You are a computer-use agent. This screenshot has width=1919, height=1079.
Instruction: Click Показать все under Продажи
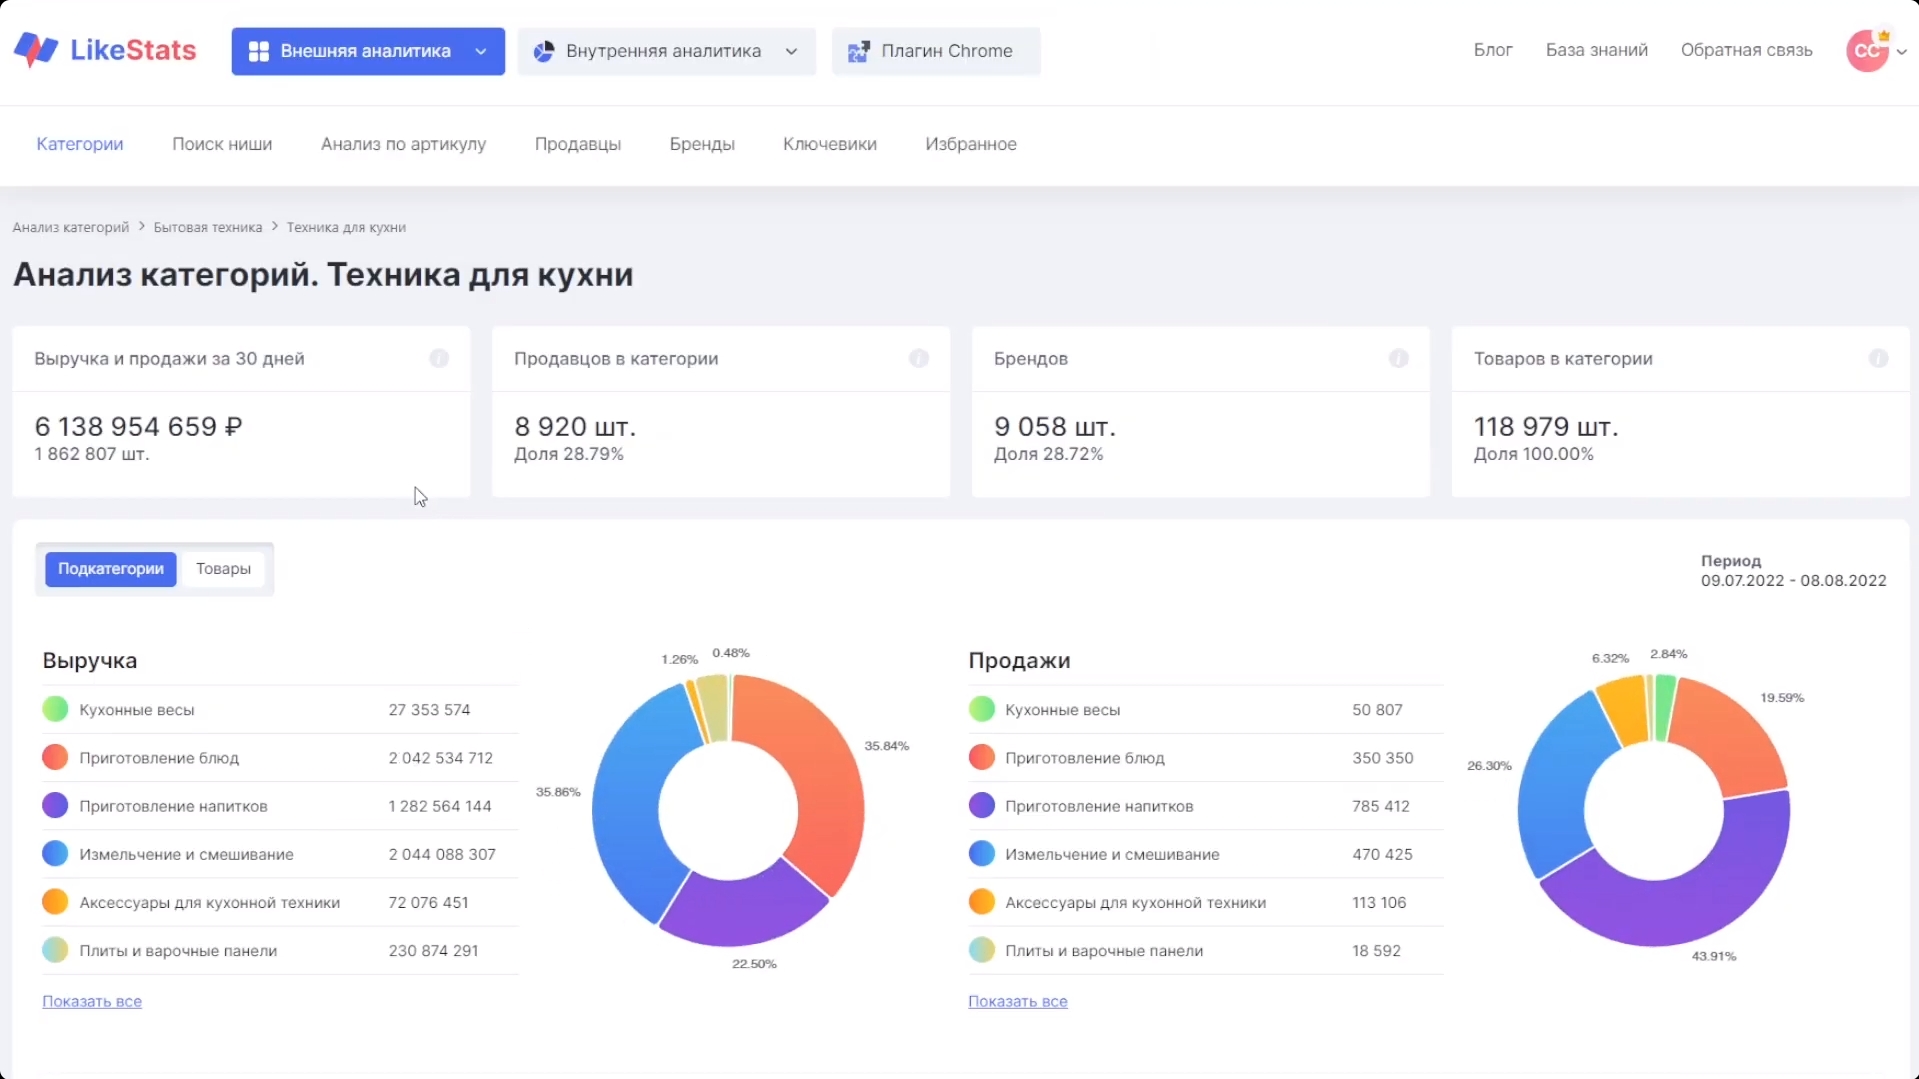[1018, 1001]
